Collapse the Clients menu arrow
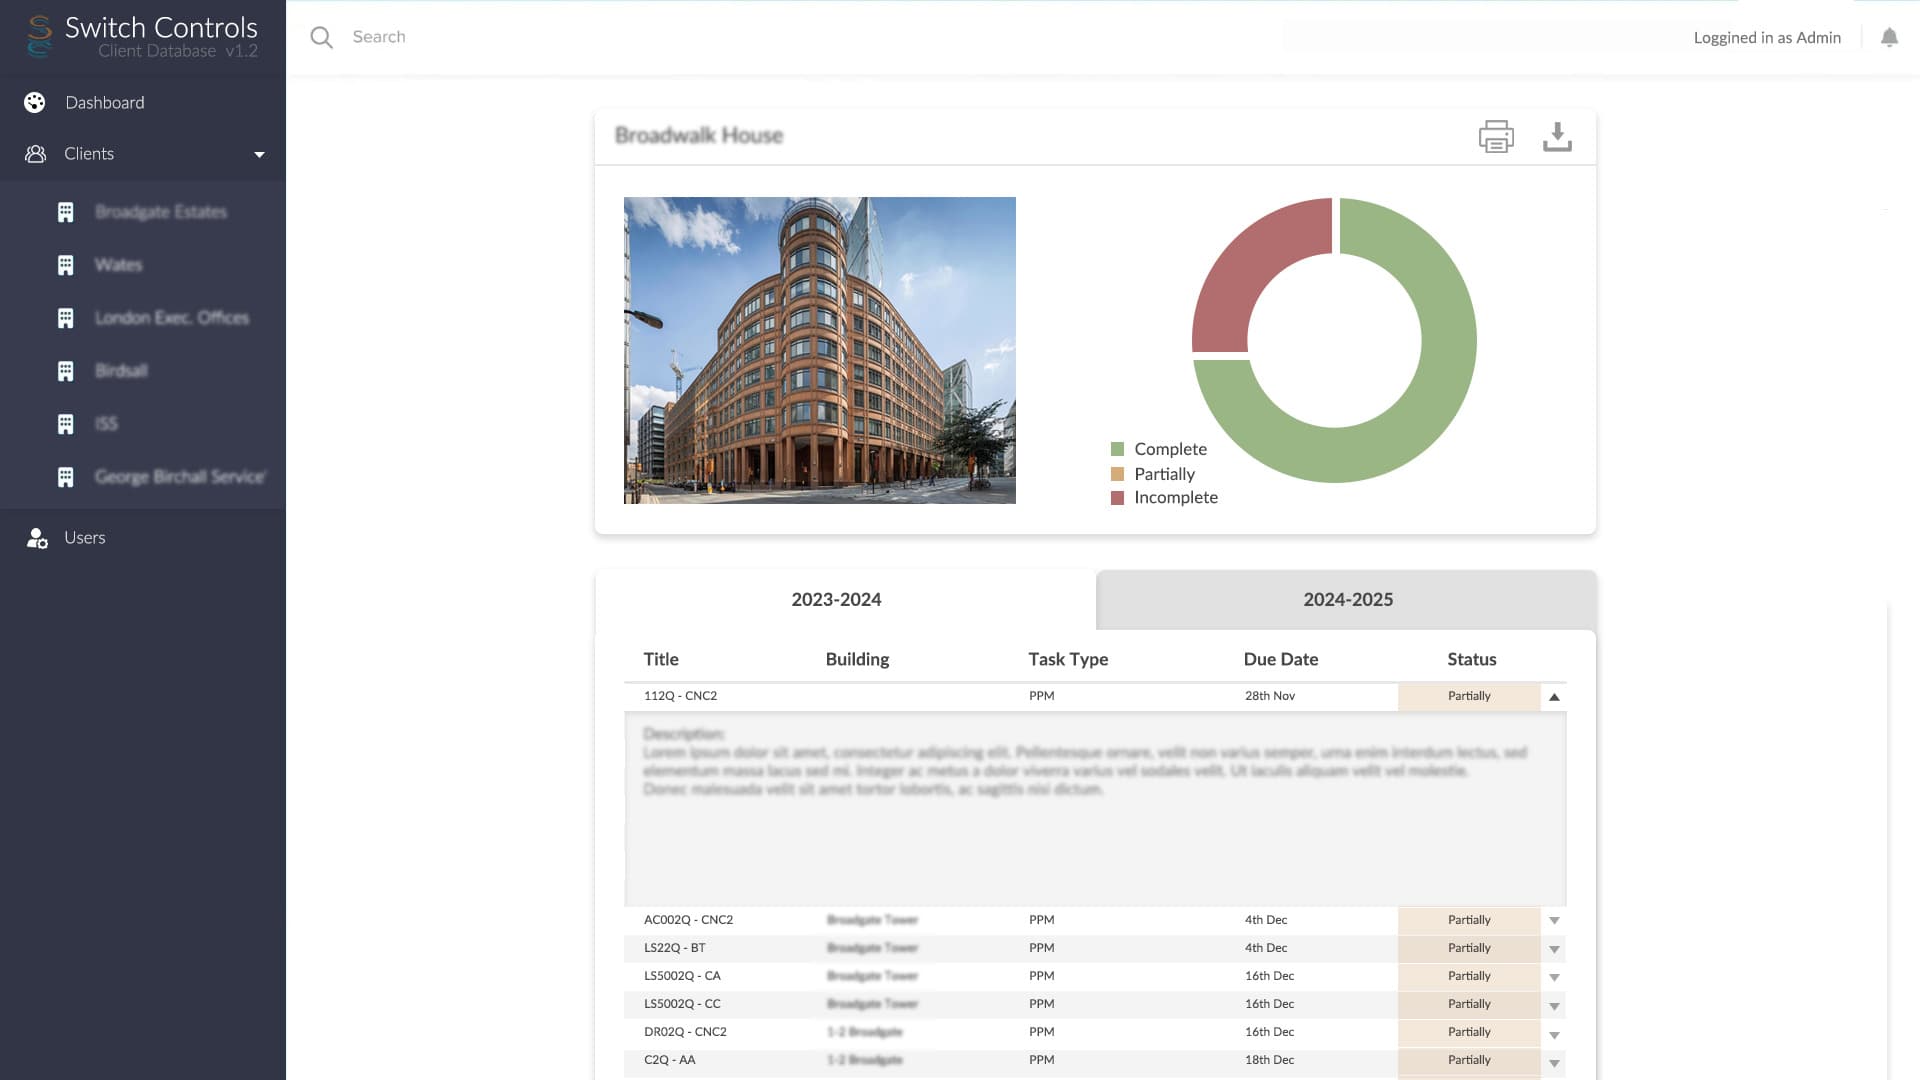Viewport: 1920px width, 1080px height. (x=259, y=155)
